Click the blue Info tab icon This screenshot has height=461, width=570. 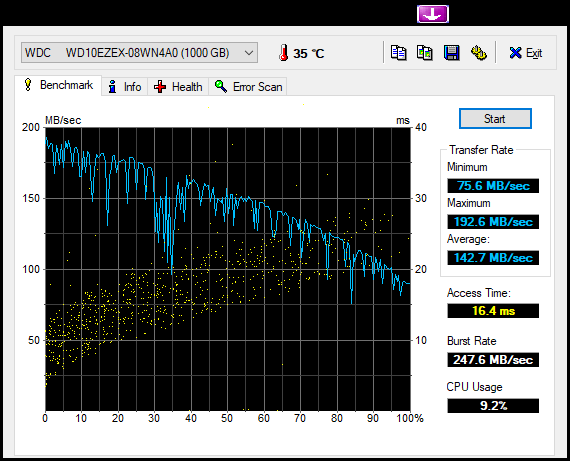[x=112, y=87]
